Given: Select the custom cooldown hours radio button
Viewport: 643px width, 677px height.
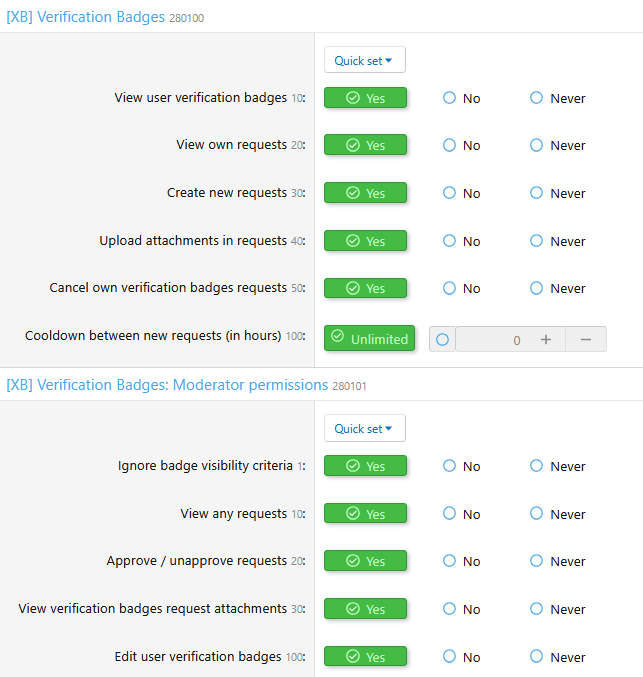Looking at the screenshot, I should (x=442, y=339).
